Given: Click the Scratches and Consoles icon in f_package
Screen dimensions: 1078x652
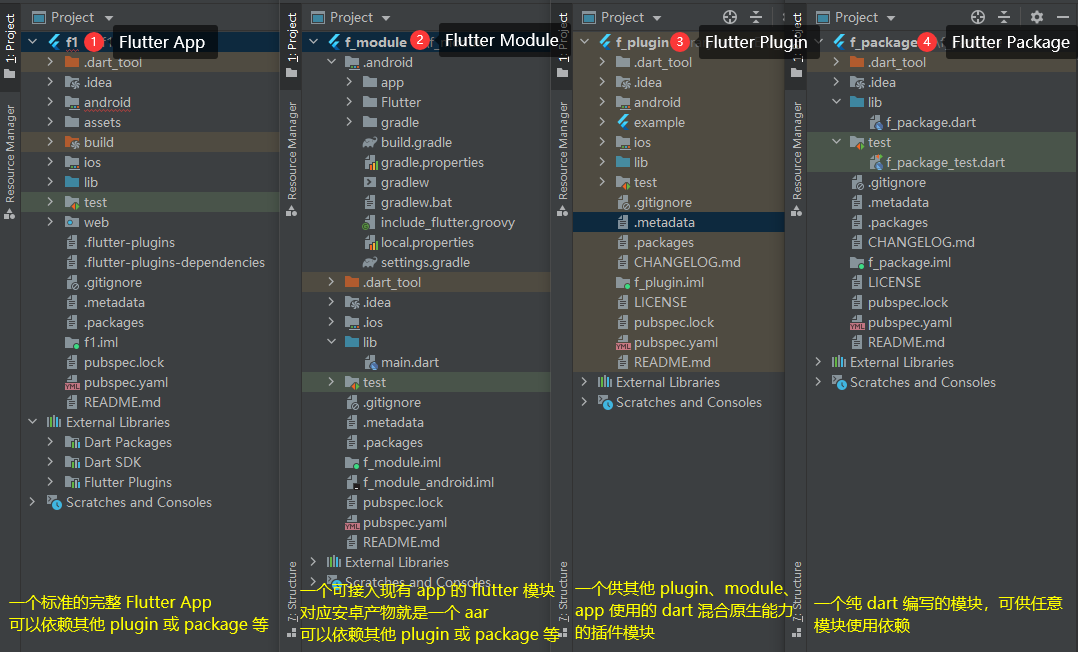Looking at the screenshot, I should coord(839,382).
